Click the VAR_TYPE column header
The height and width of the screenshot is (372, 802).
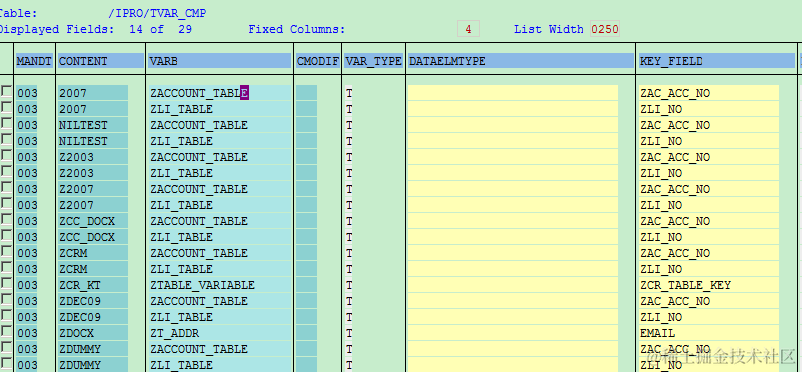click(x=373, y=61)
